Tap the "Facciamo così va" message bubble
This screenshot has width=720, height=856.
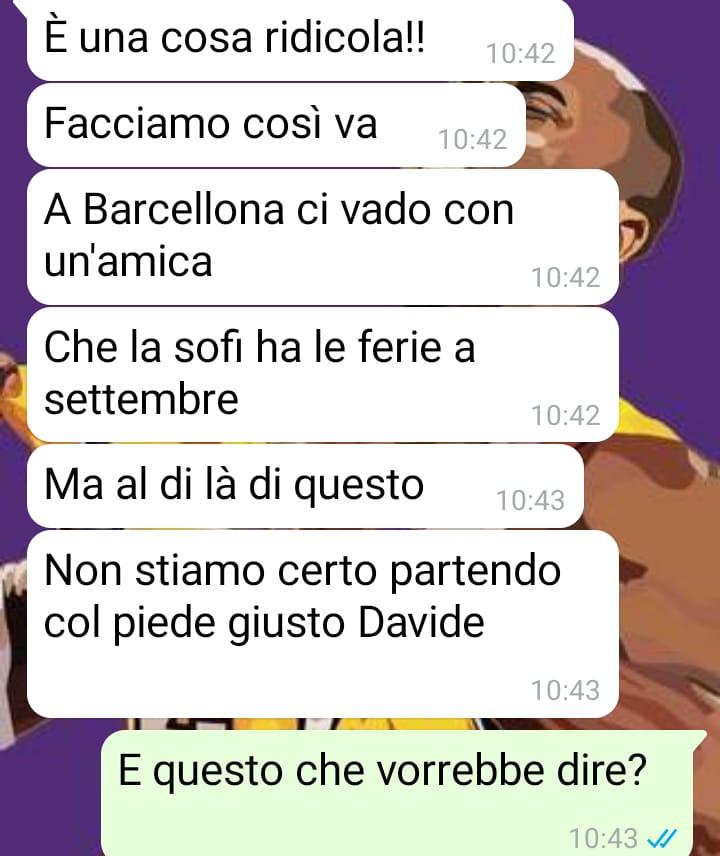tap(276, 125)
